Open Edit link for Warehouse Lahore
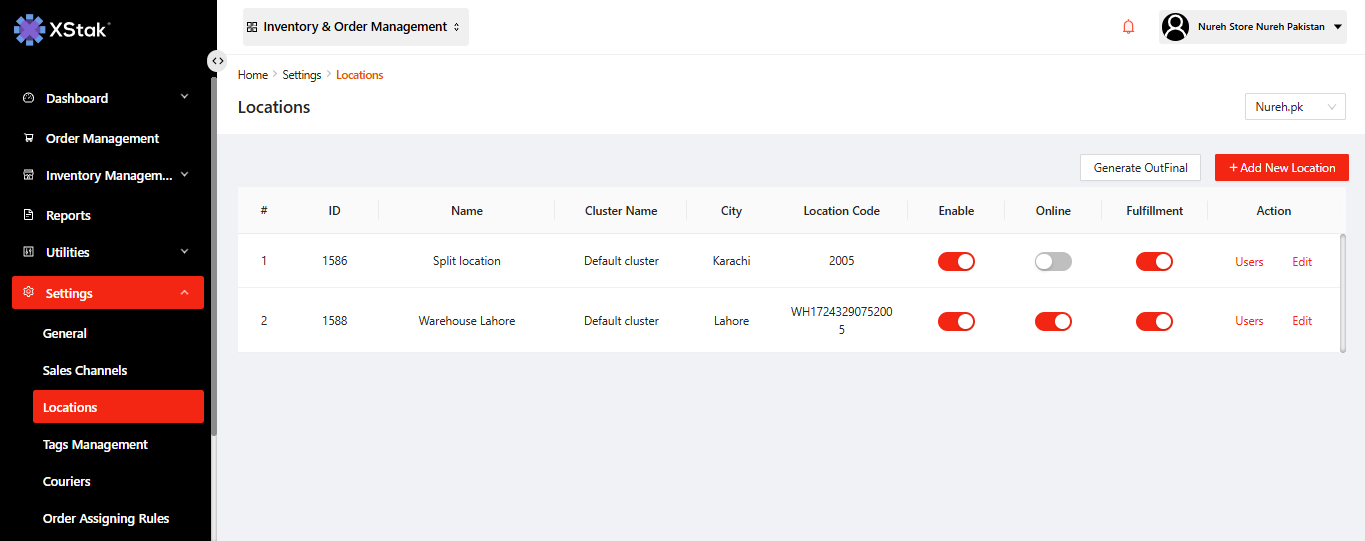The height and width of the screenshot is (541, 1365). tap(1301, 321)
